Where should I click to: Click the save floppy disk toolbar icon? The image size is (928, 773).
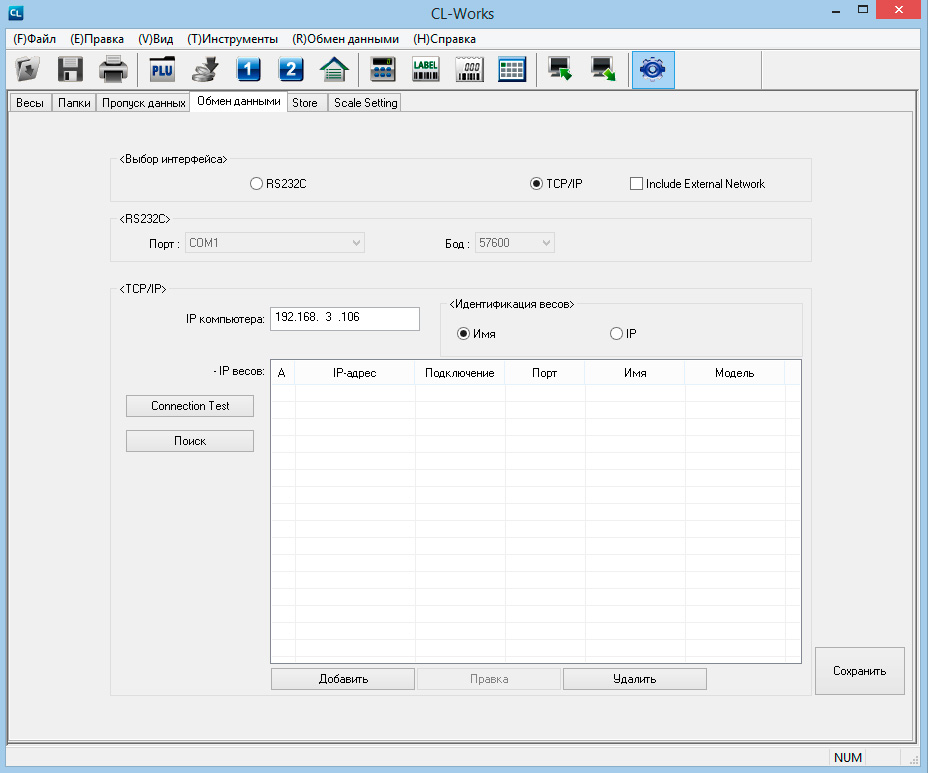(x=70, y=70)
